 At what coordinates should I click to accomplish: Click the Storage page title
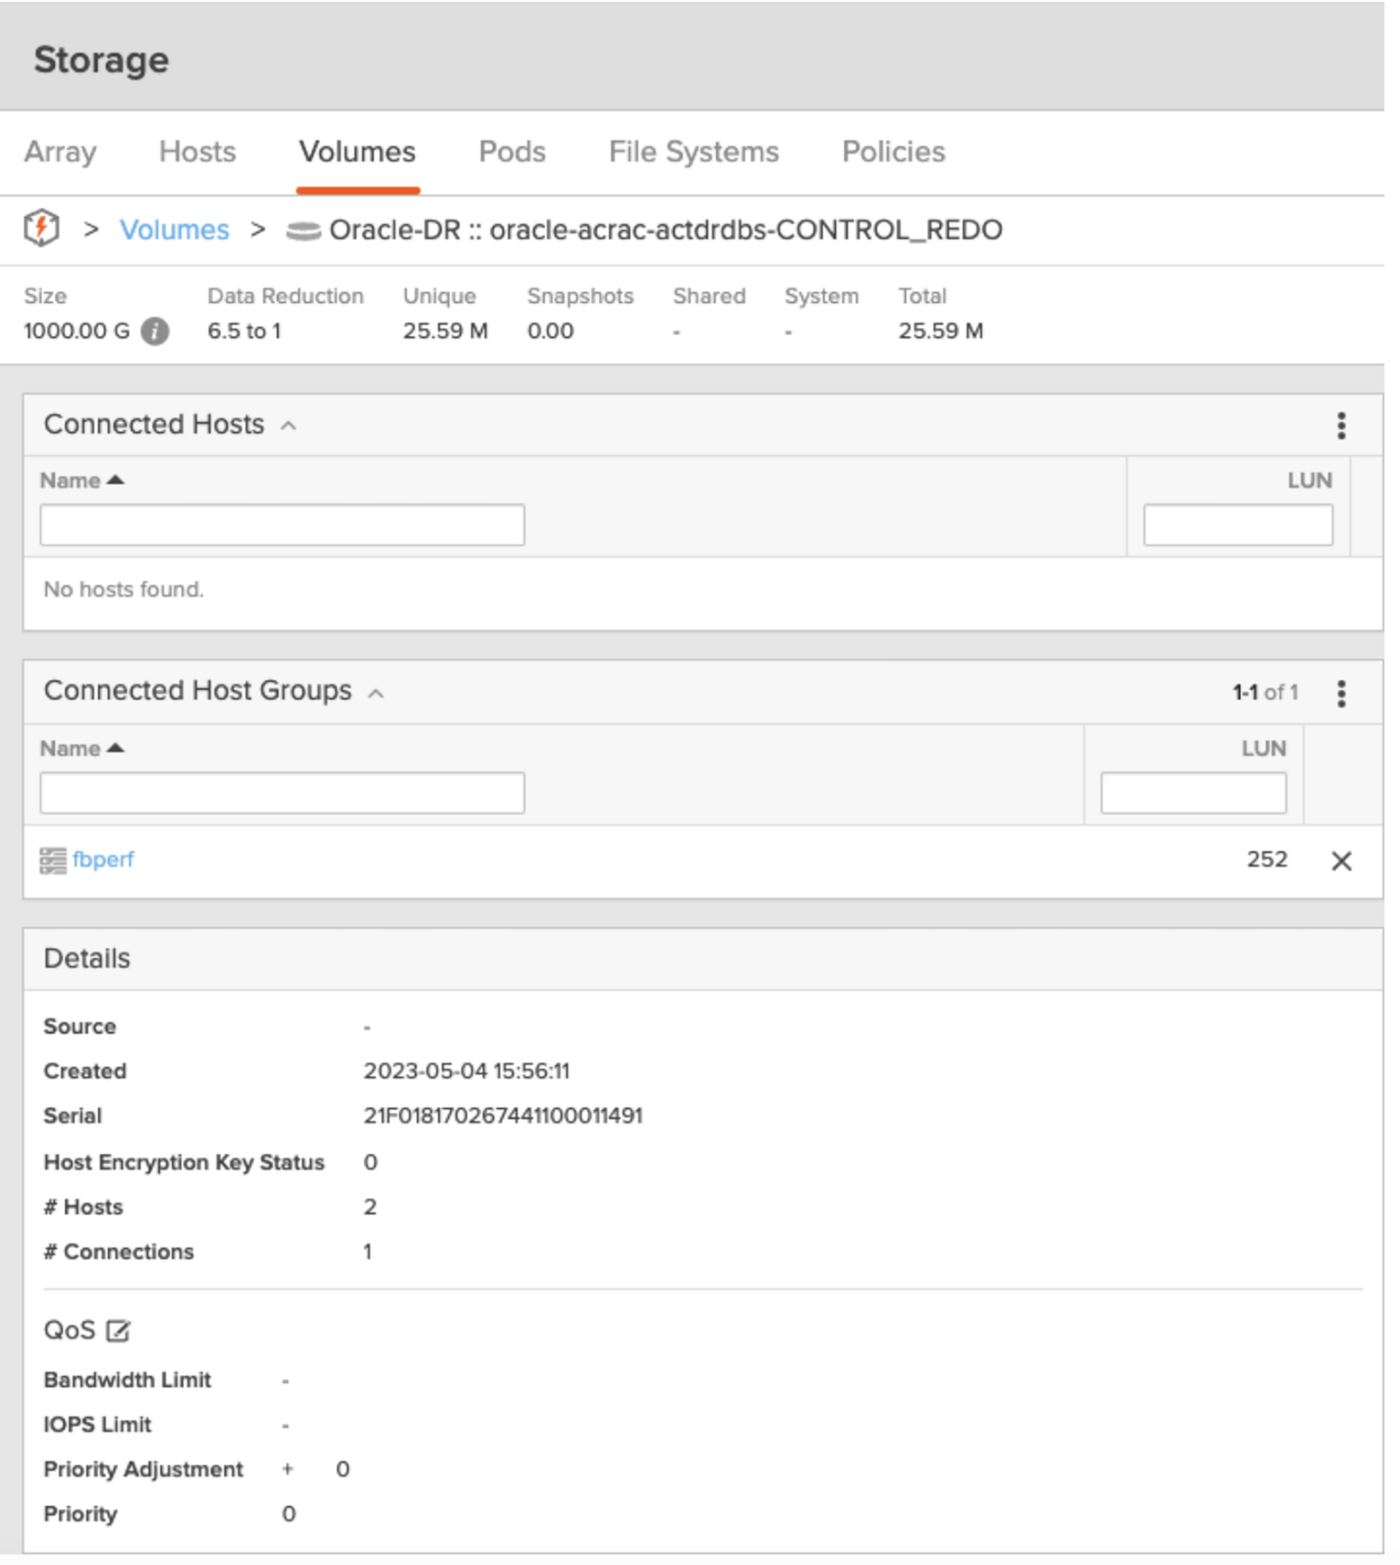pos(101,60)
